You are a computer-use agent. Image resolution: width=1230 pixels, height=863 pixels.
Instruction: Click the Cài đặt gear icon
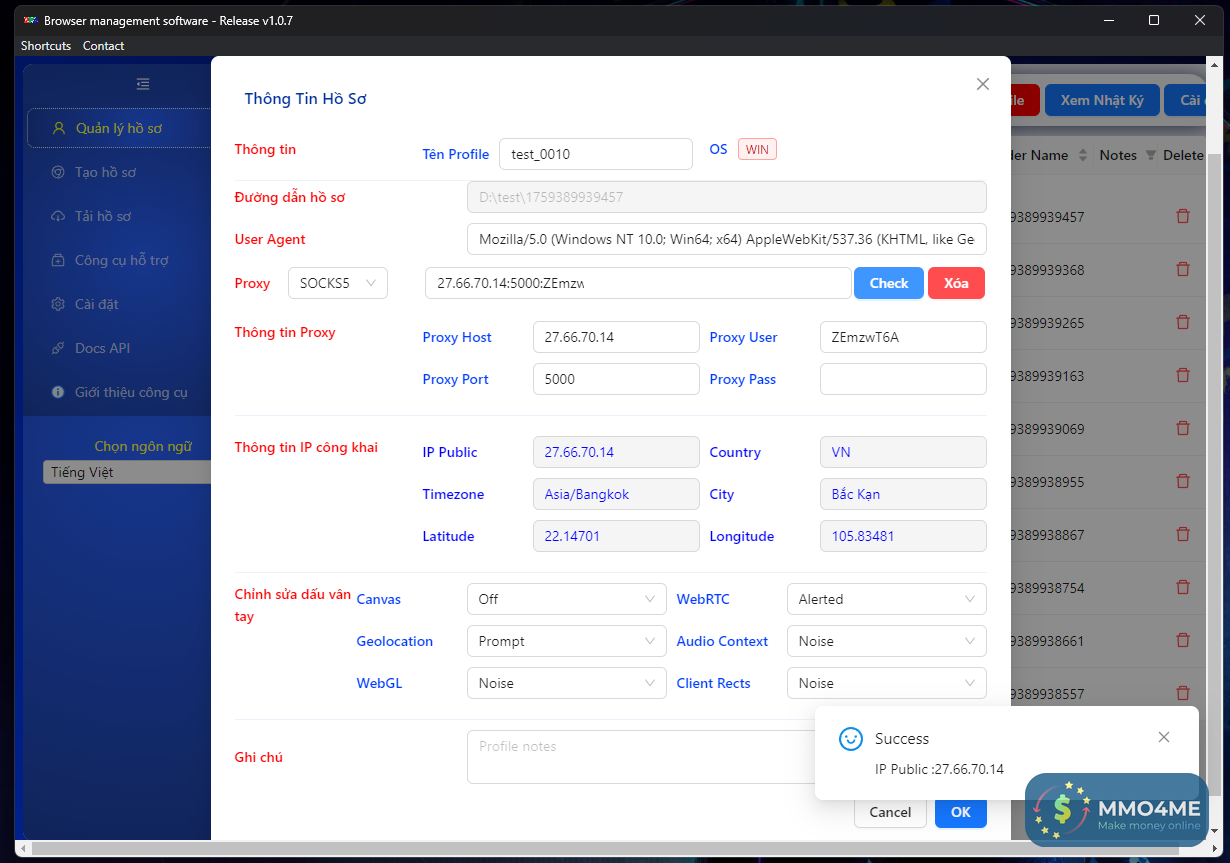57,304
